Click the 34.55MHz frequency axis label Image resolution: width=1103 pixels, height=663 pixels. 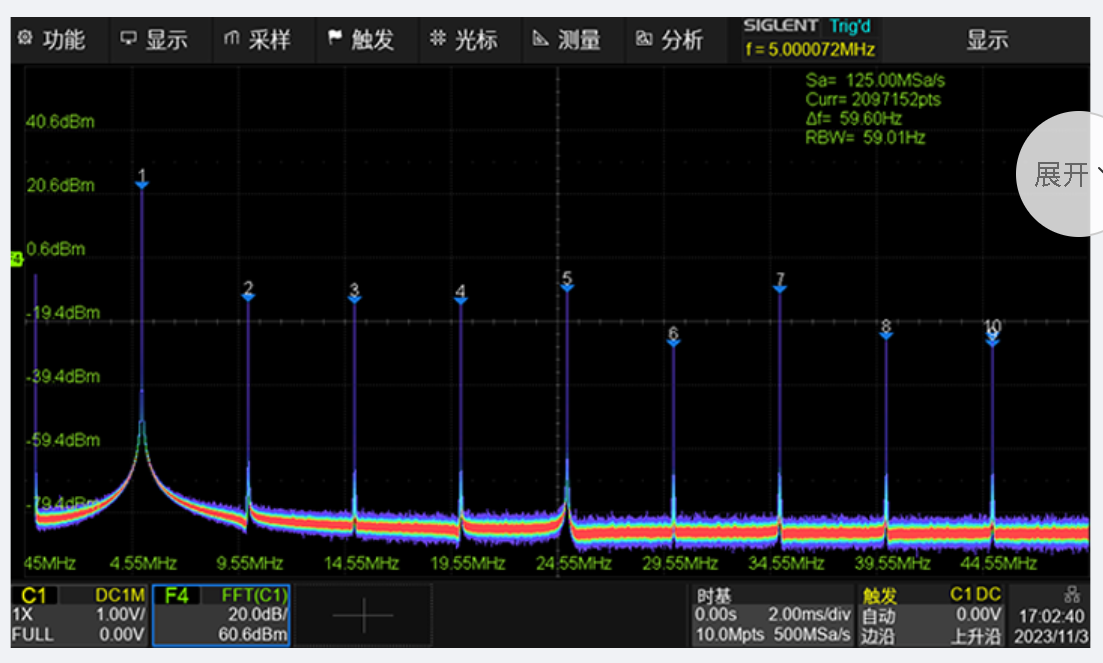pos(786,563)
